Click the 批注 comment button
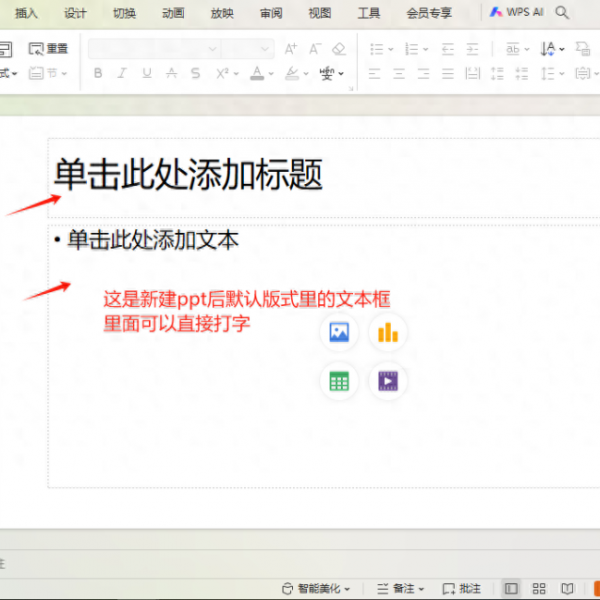This screenshot has width=600, height=600. point(462,588)
